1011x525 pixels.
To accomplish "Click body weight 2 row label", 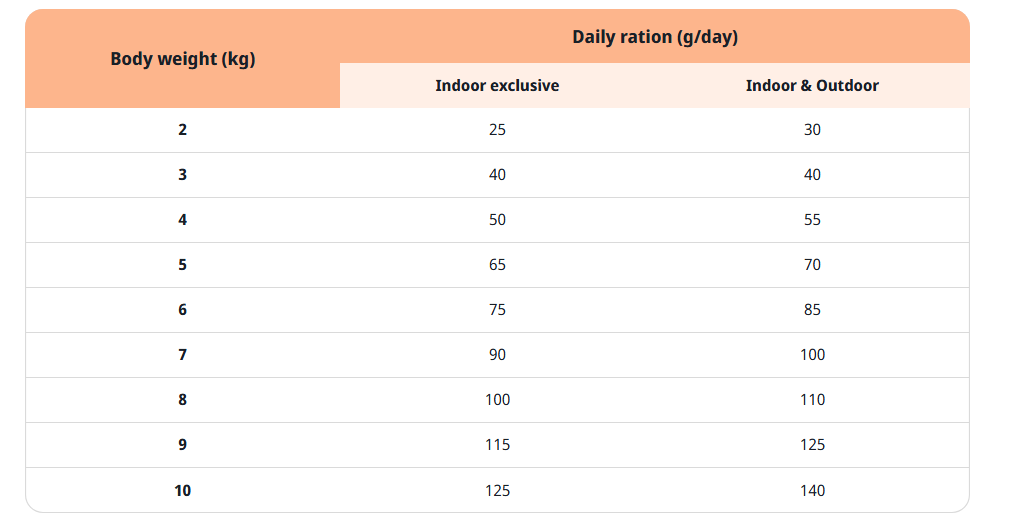I will pyautogui.click(x=182, y=130).
